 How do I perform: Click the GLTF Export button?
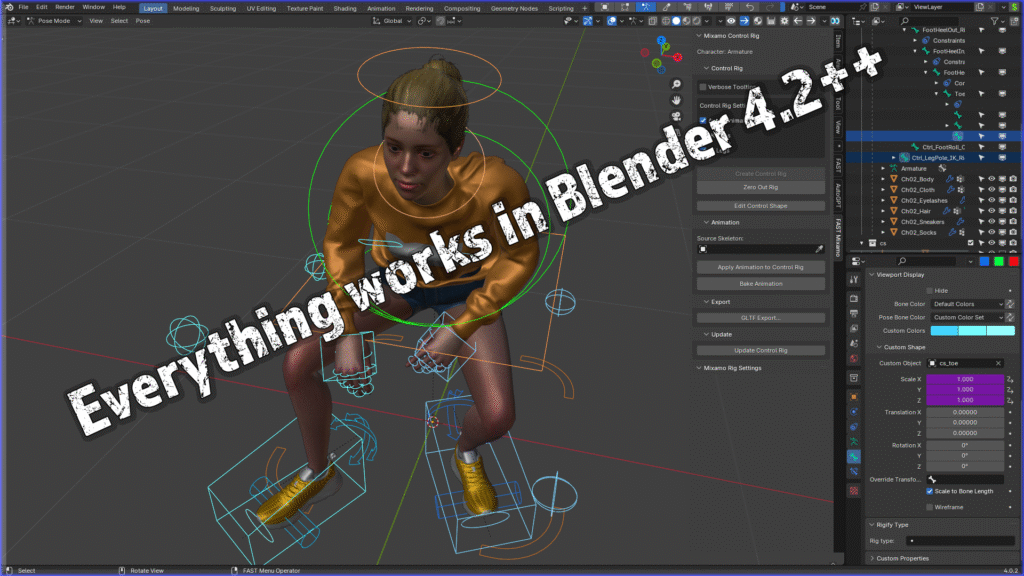pyautogui.click(x=761, y=318)
